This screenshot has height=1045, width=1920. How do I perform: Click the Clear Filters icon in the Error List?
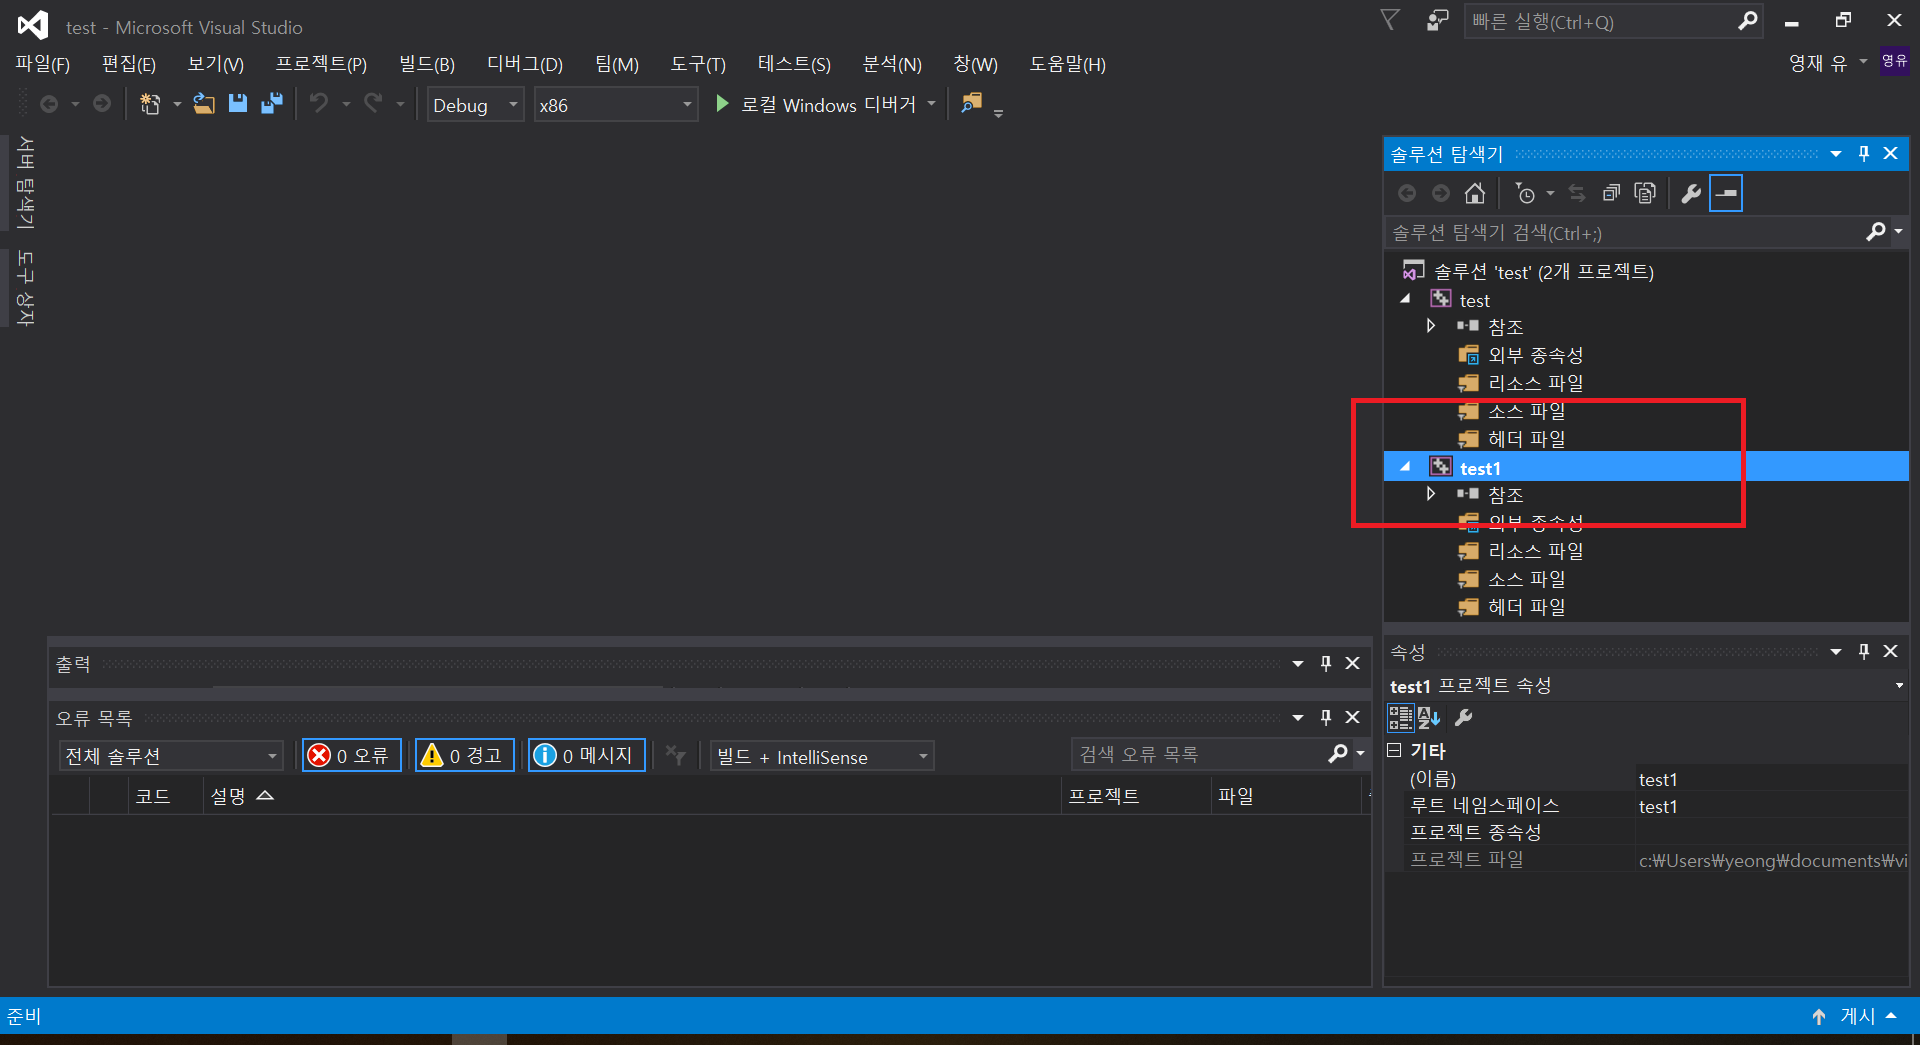click(x=676, y=755)
